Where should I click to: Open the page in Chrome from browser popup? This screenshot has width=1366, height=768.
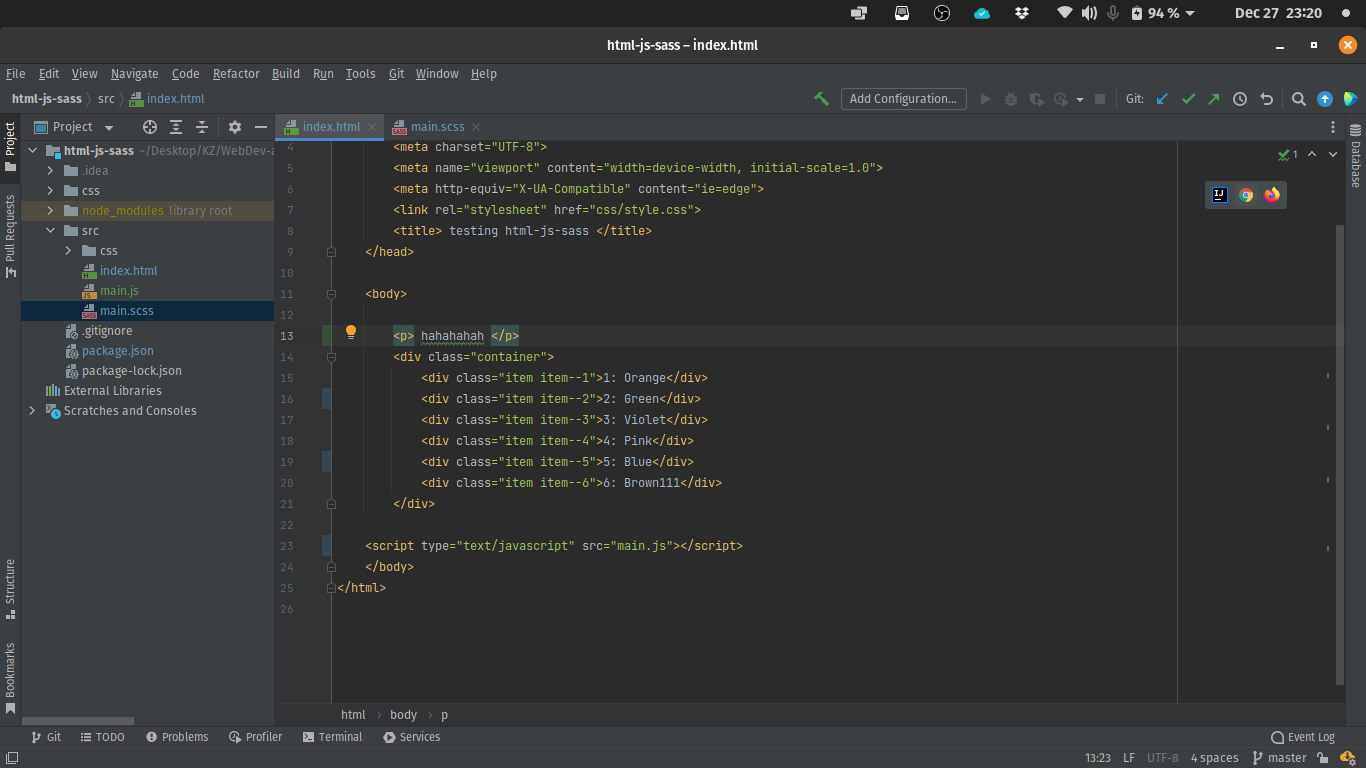[x=1245, y=195]
